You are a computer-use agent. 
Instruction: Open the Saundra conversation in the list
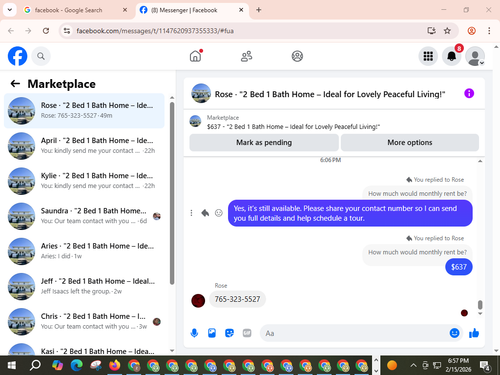point(84,216)
